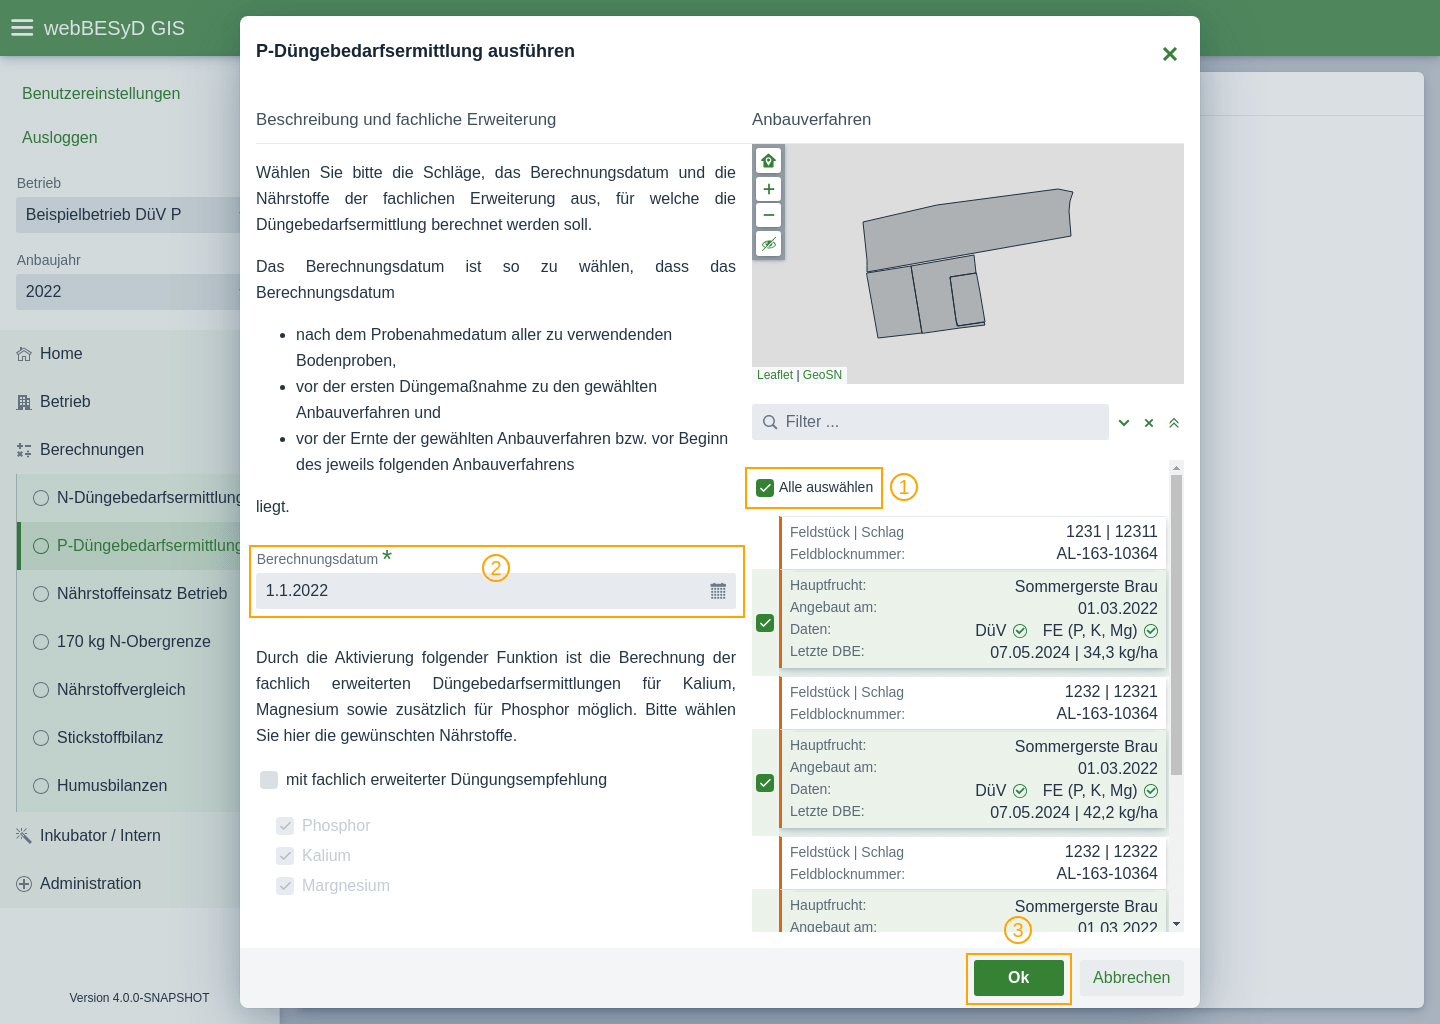
Task: Zoom in on the map
Action: 768,189
